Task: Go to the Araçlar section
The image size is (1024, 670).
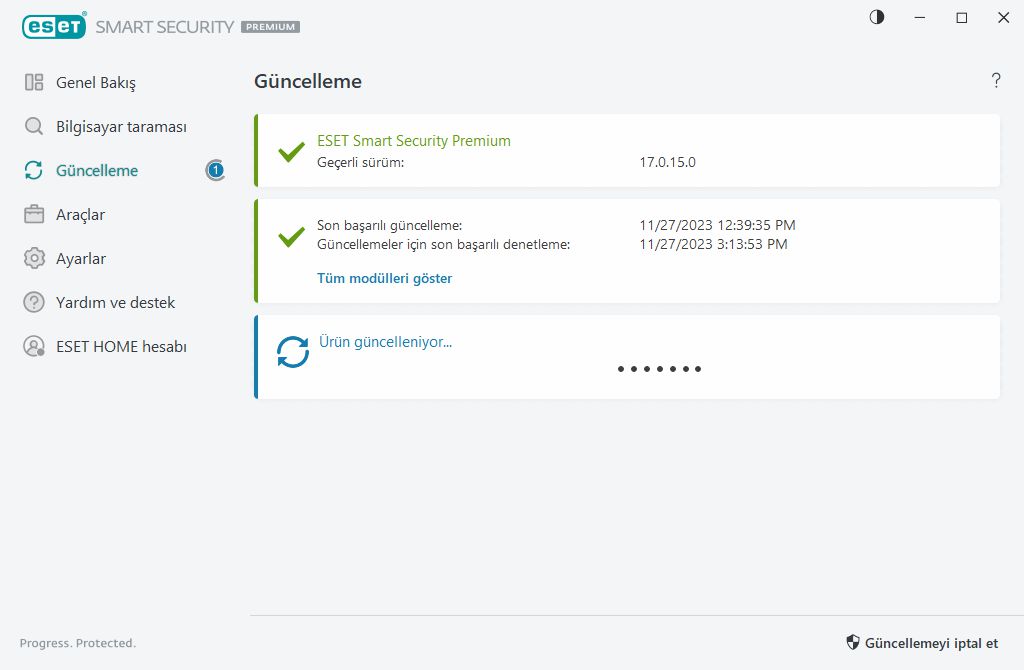Action: [80, 215]
